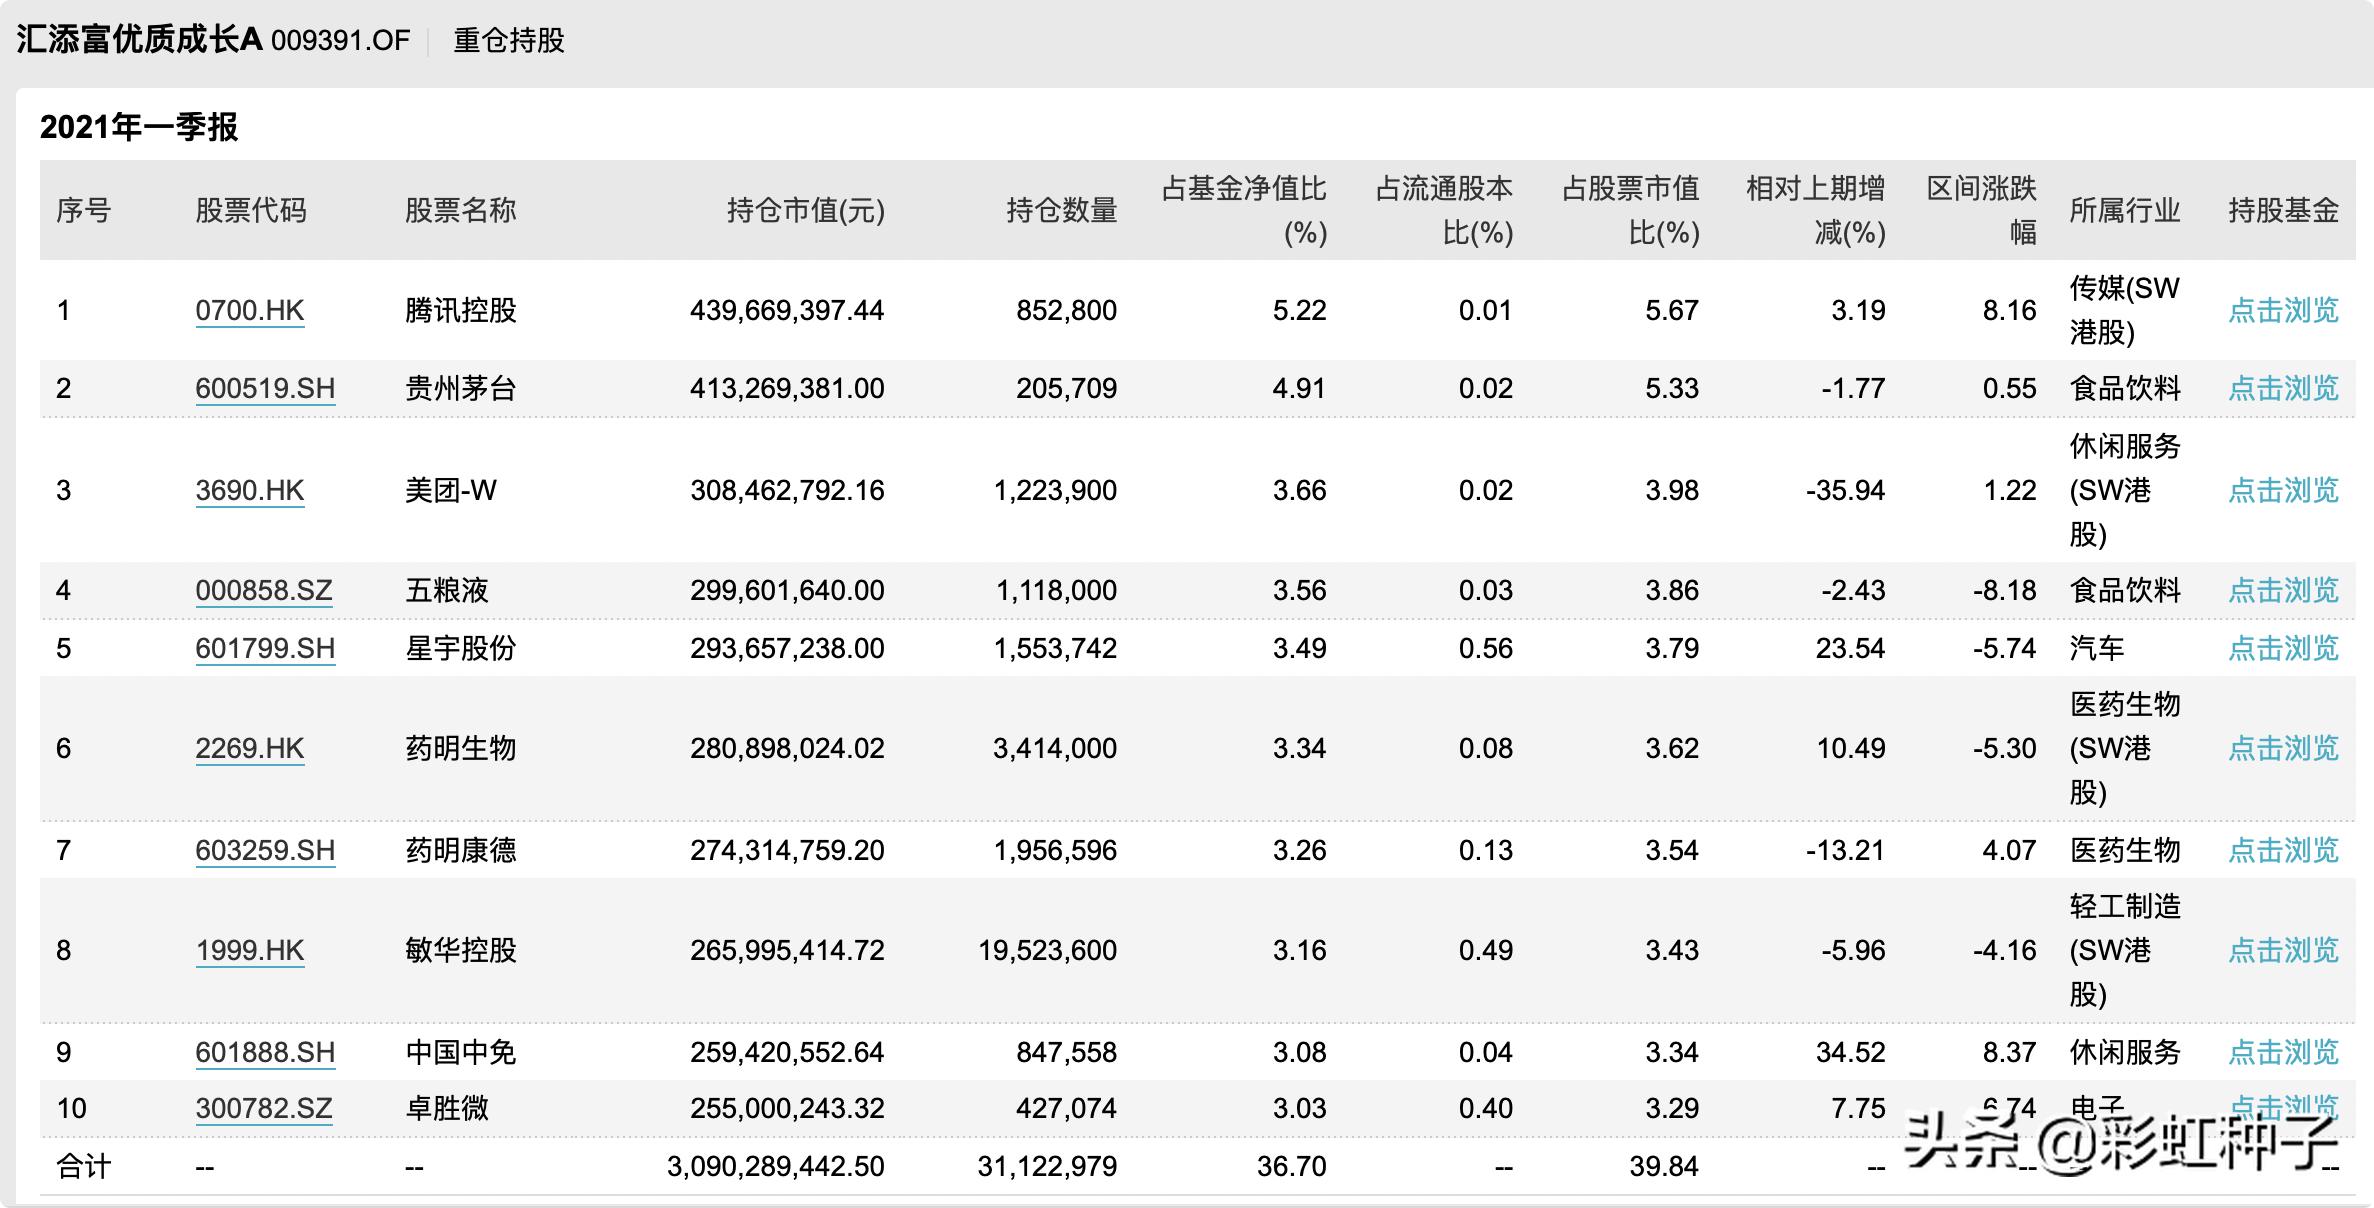Click 点击浏览 for 药明生物 row

[x=2283, y=748]
